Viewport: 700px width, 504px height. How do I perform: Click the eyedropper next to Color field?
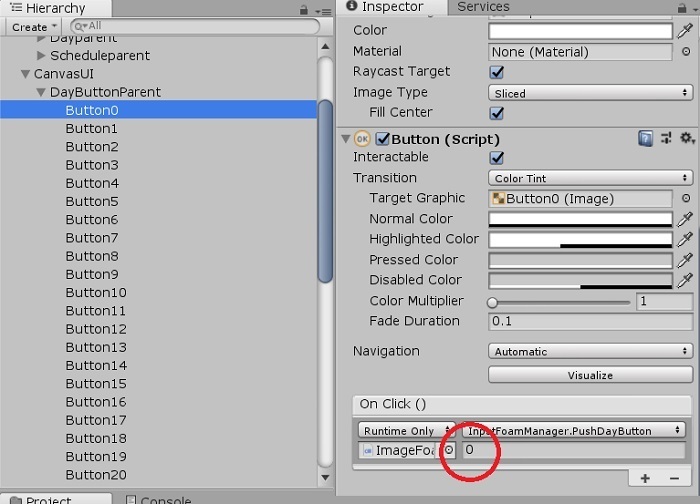point(685,31)
